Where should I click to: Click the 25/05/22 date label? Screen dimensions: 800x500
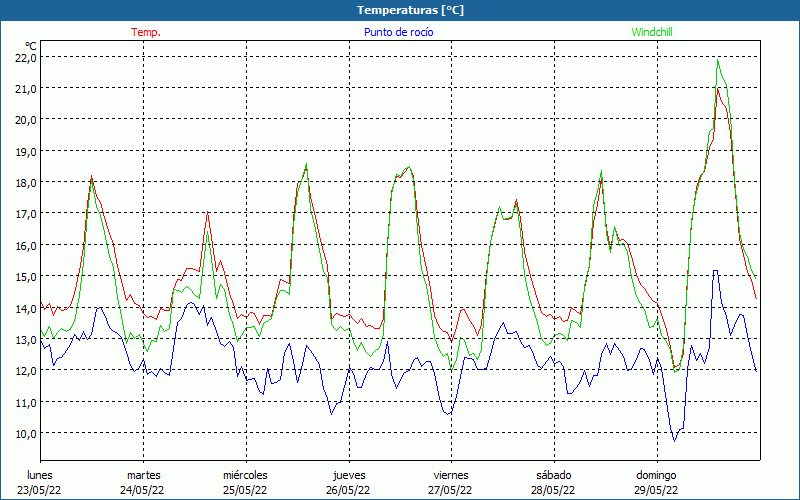(x=245, y=490)
